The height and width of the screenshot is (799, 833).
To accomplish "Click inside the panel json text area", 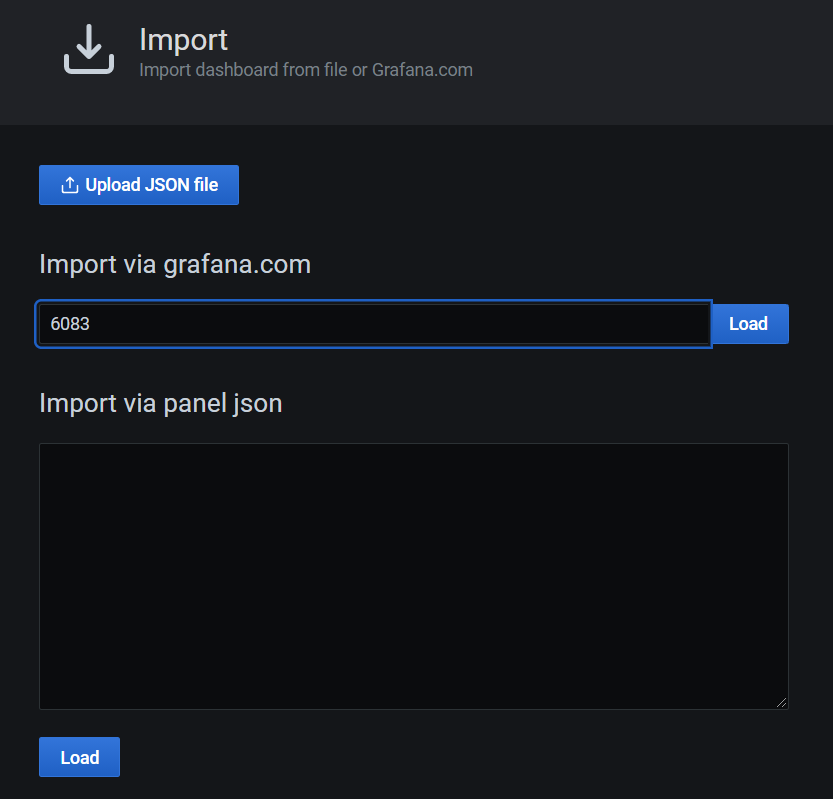I will click(x=414, y=576).
